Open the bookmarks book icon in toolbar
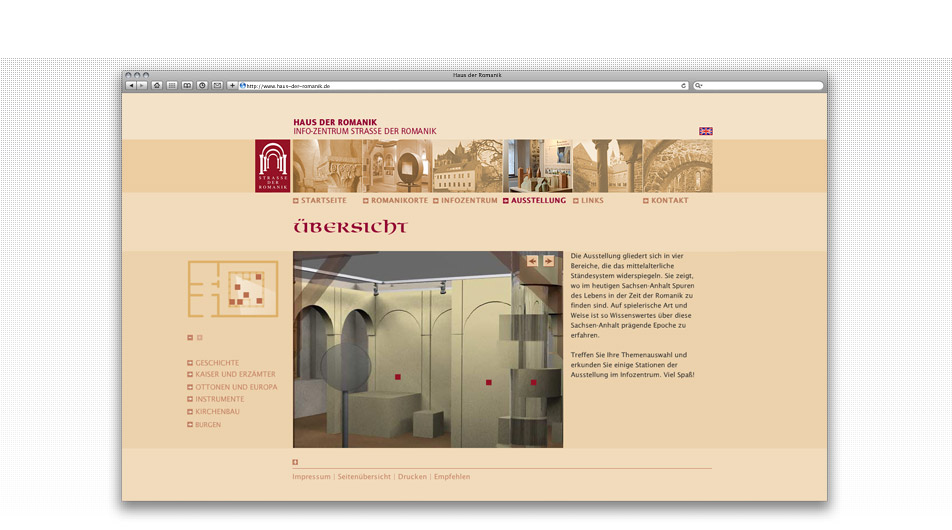This screenshot has width=952, height=530. pyautogui.click(x=187, y=86)
